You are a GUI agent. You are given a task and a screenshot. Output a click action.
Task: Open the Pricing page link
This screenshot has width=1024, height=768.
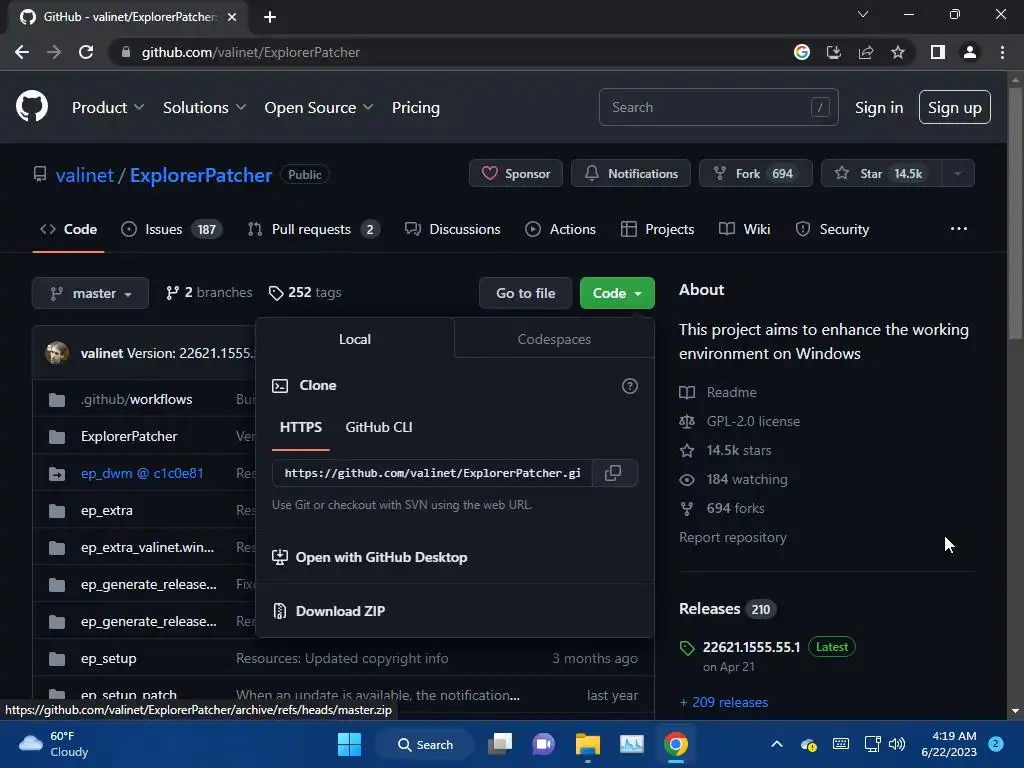(x=415, y=107)
